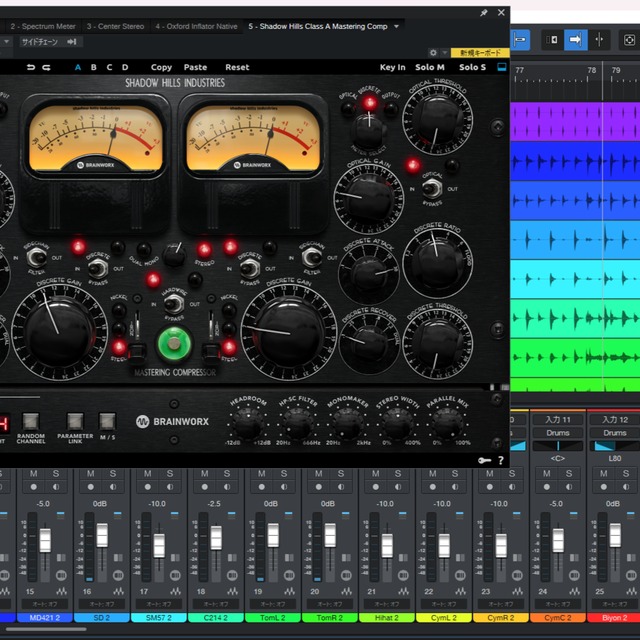Toggle the Random Channel button
This screenshot has height=640, width=640.
(x=31, y=421)
